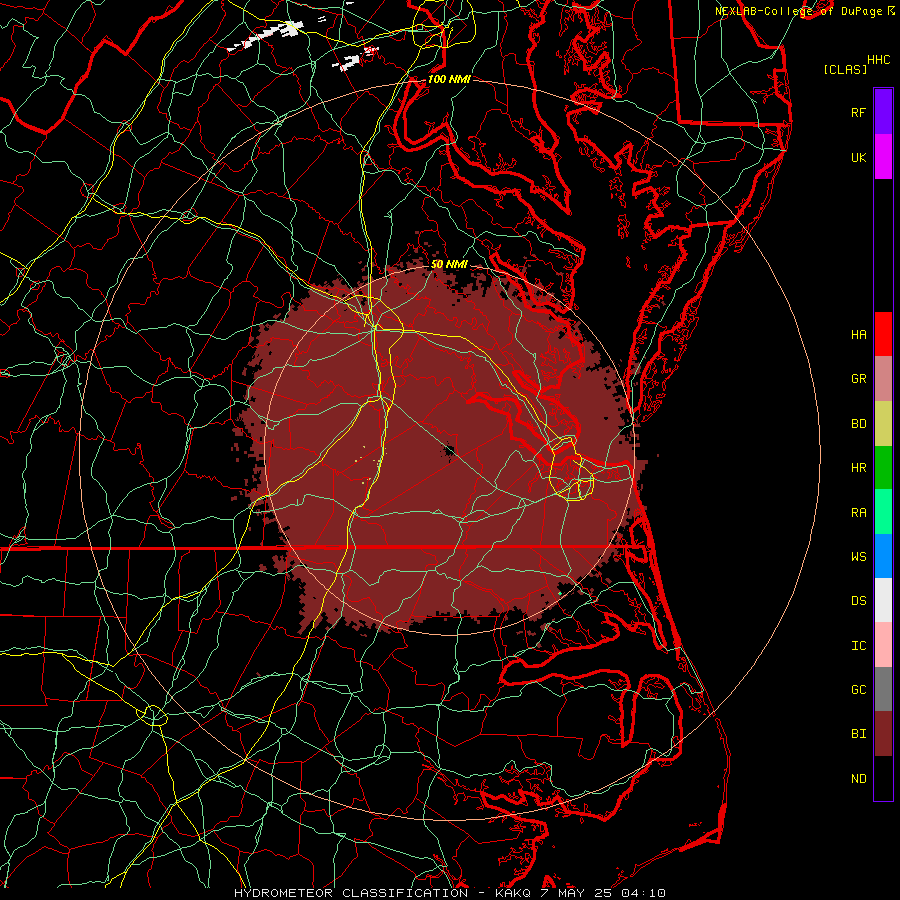The image size is (900, 900).
Task: Click the RF legend label
Action: (x=858, y=112)
